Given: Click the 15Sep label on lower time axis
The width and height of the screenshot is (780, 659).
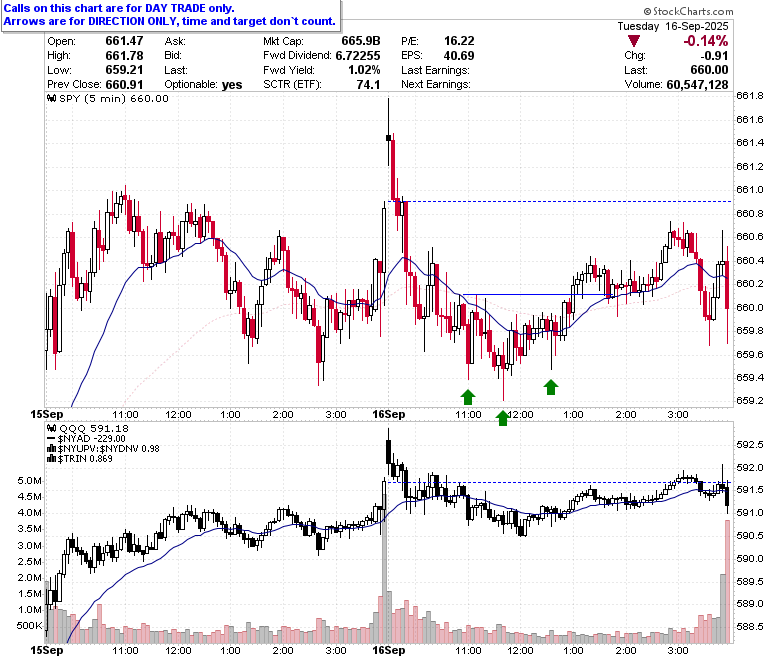Looking at the screenshot, I should 47,650.
